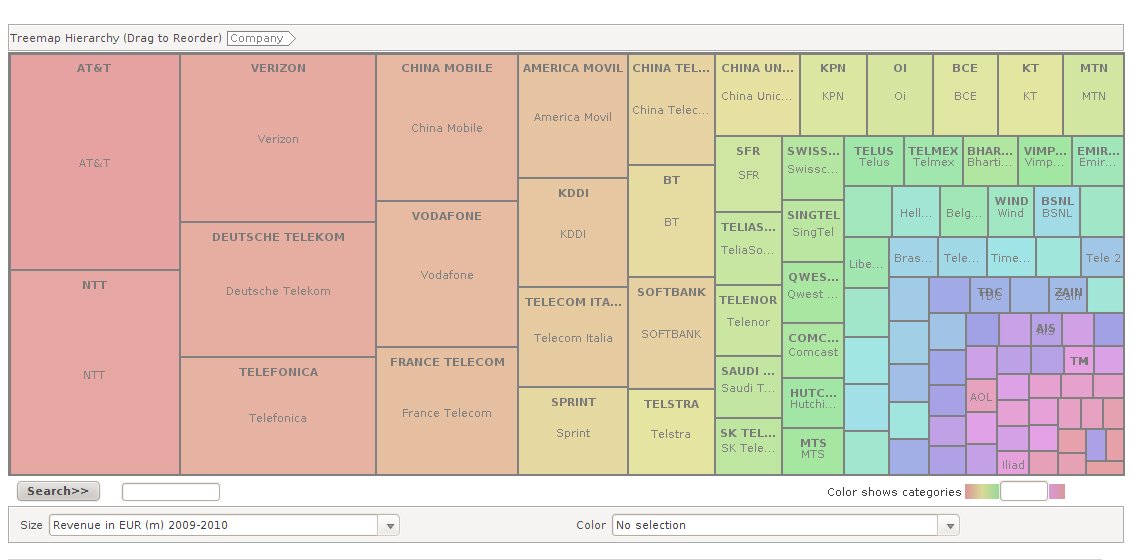Select the Saudi Telecom cell

tap(749, 387)
